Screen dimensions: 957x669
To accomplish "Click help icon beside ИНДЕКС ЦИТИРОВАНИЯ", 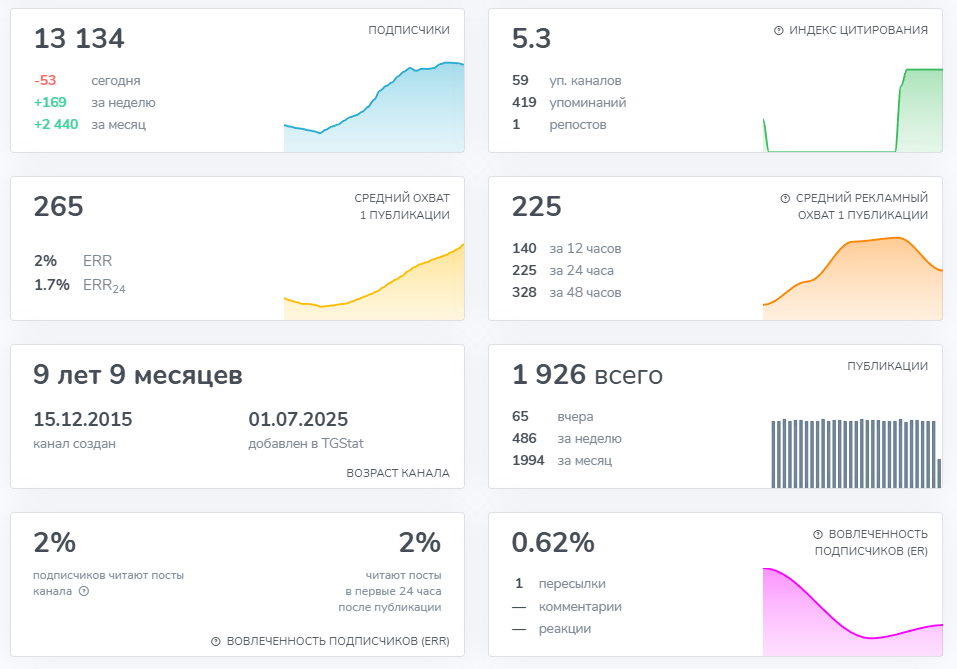I will (778, 31).
